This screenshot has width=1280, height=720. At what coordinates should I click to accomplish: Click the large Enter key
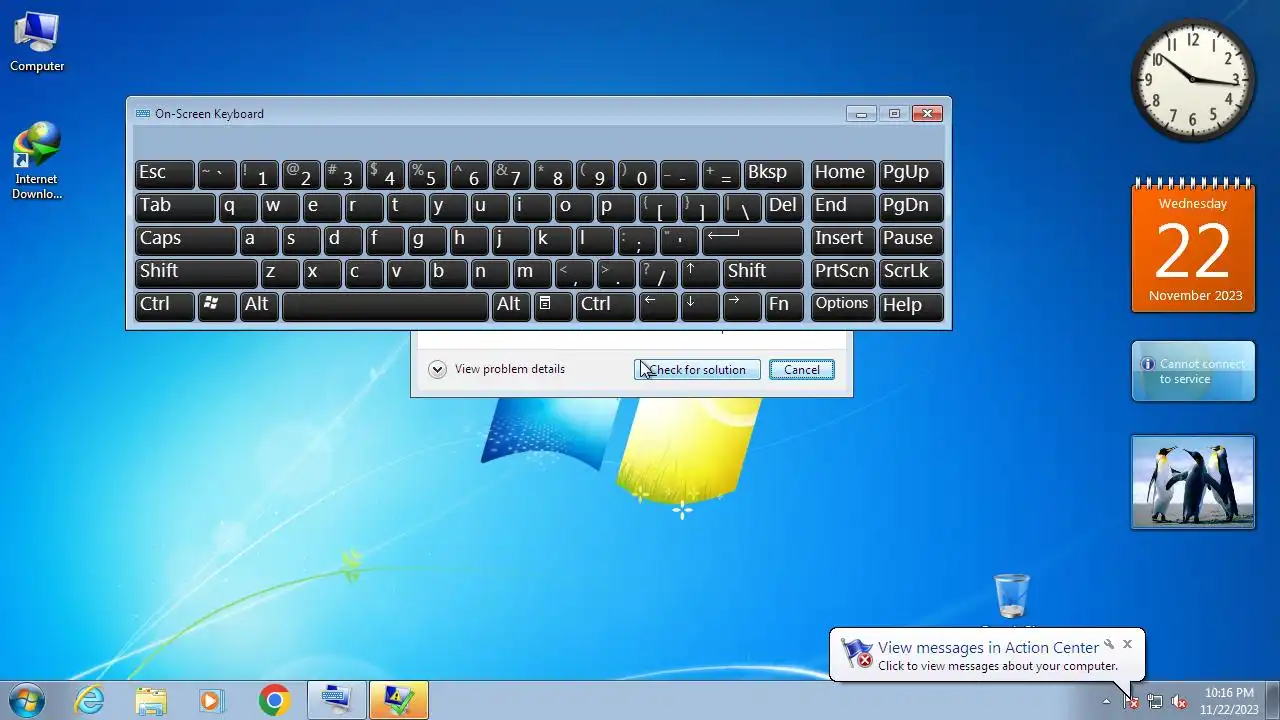pyautogui.click(x=753, y=239)
